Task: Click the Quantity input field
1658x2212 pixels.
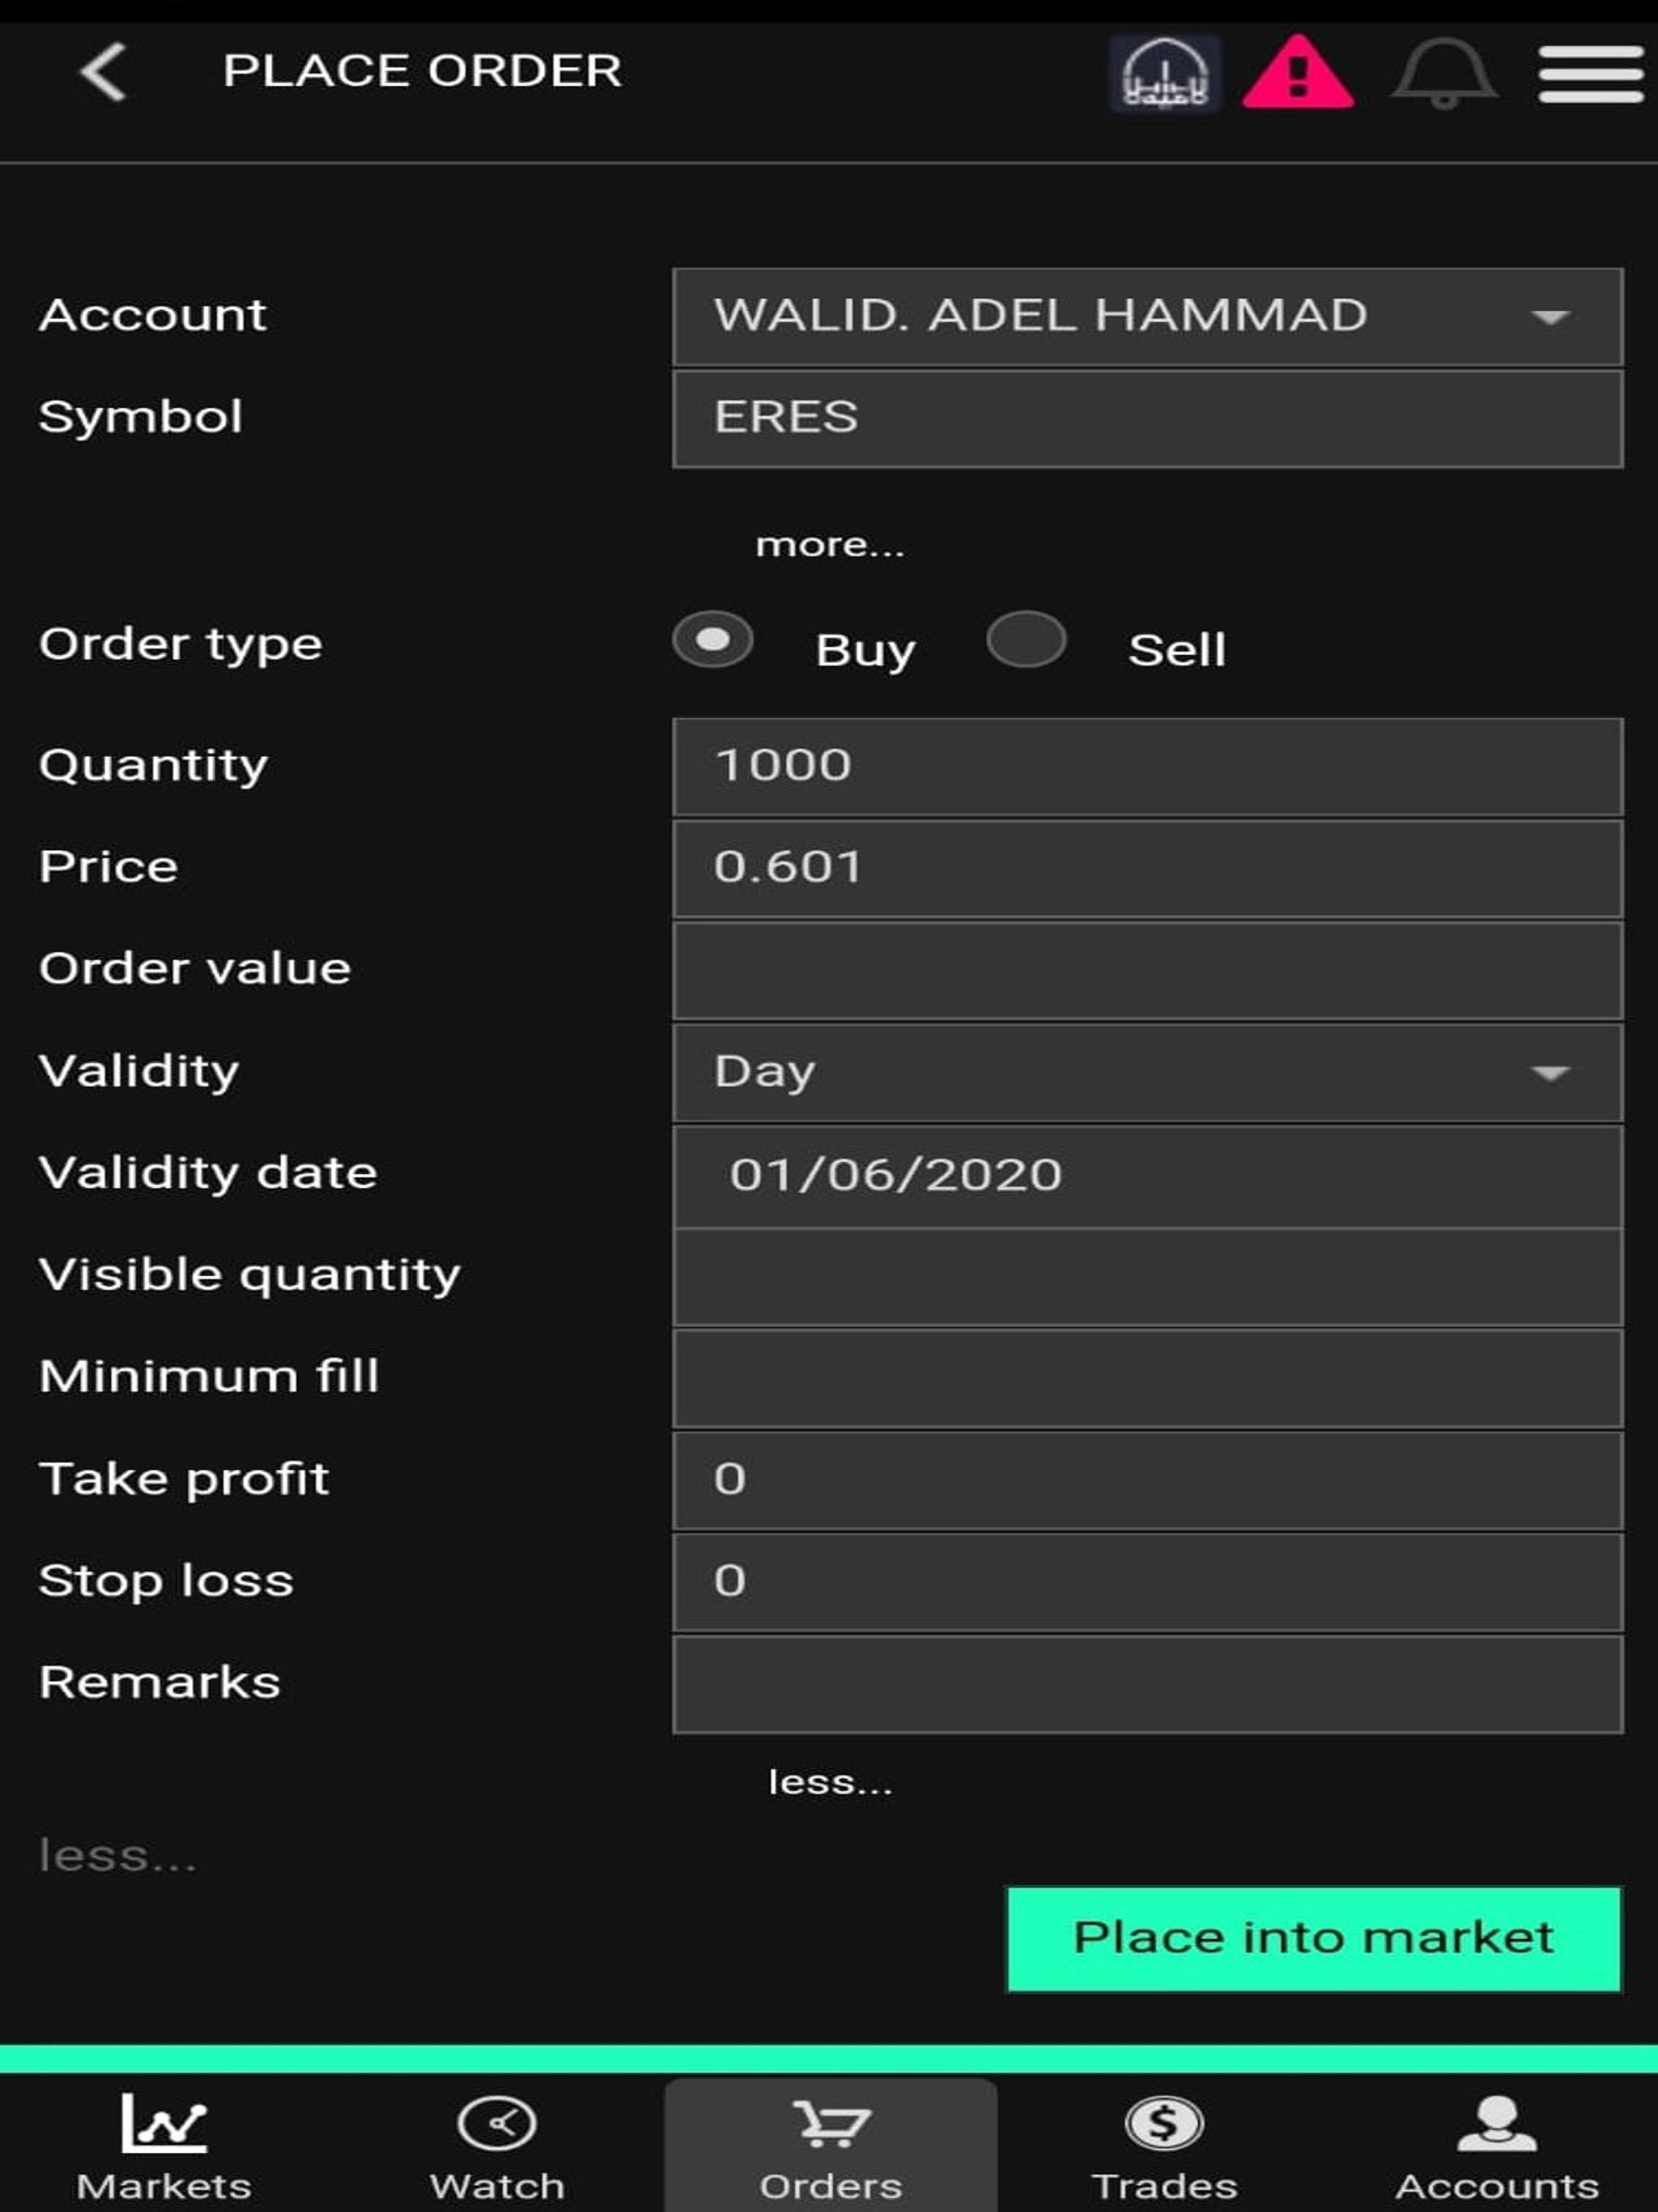Action: 1147,767
